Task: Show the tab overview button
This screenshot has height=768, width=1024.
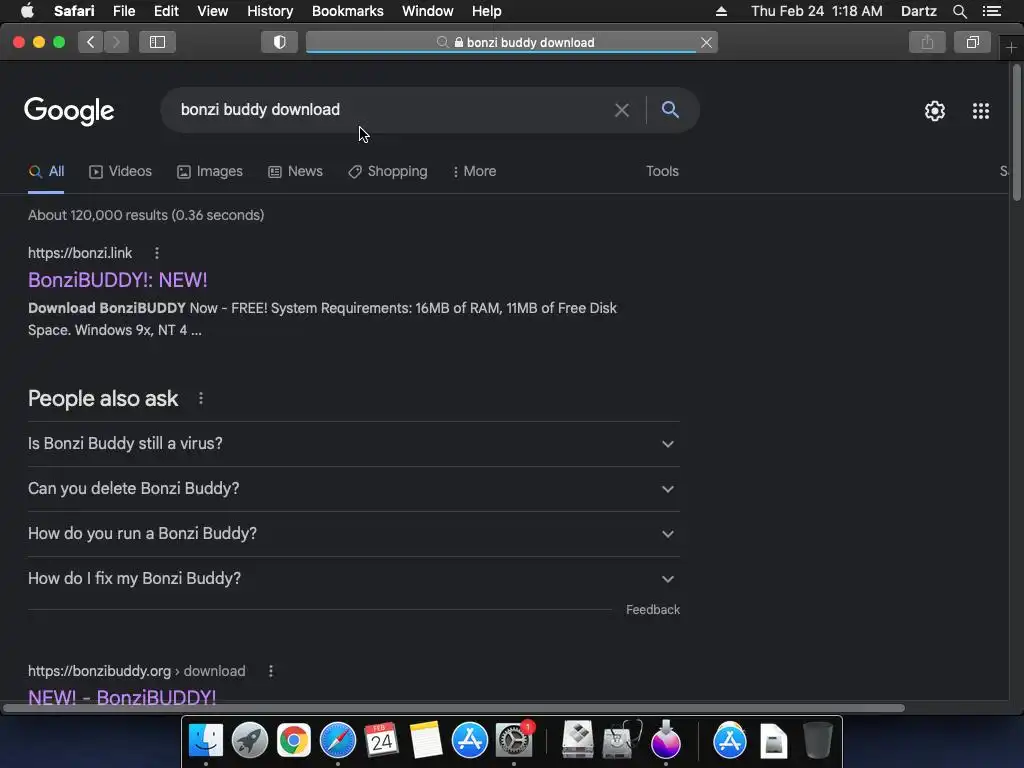Action: [972, 42]
